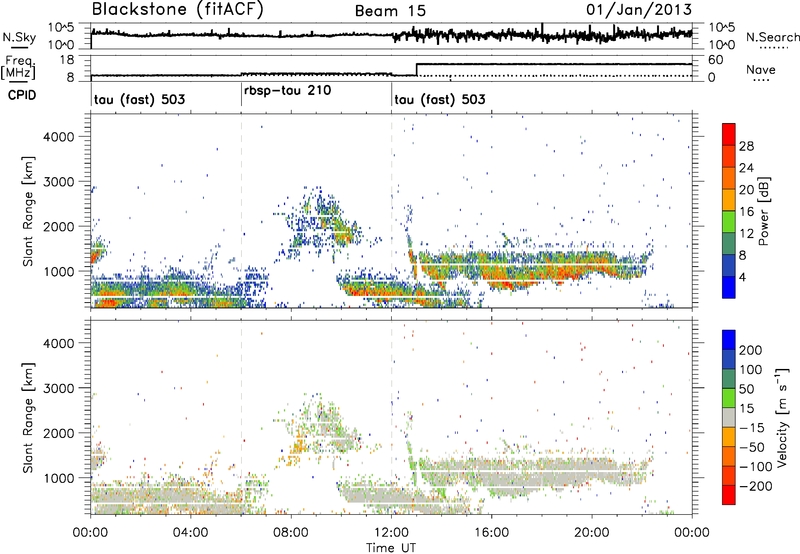Click the "60" Nave axis tick
This screenshot has height=554, width=800.
pyautogui.click(x=715, y=60)
